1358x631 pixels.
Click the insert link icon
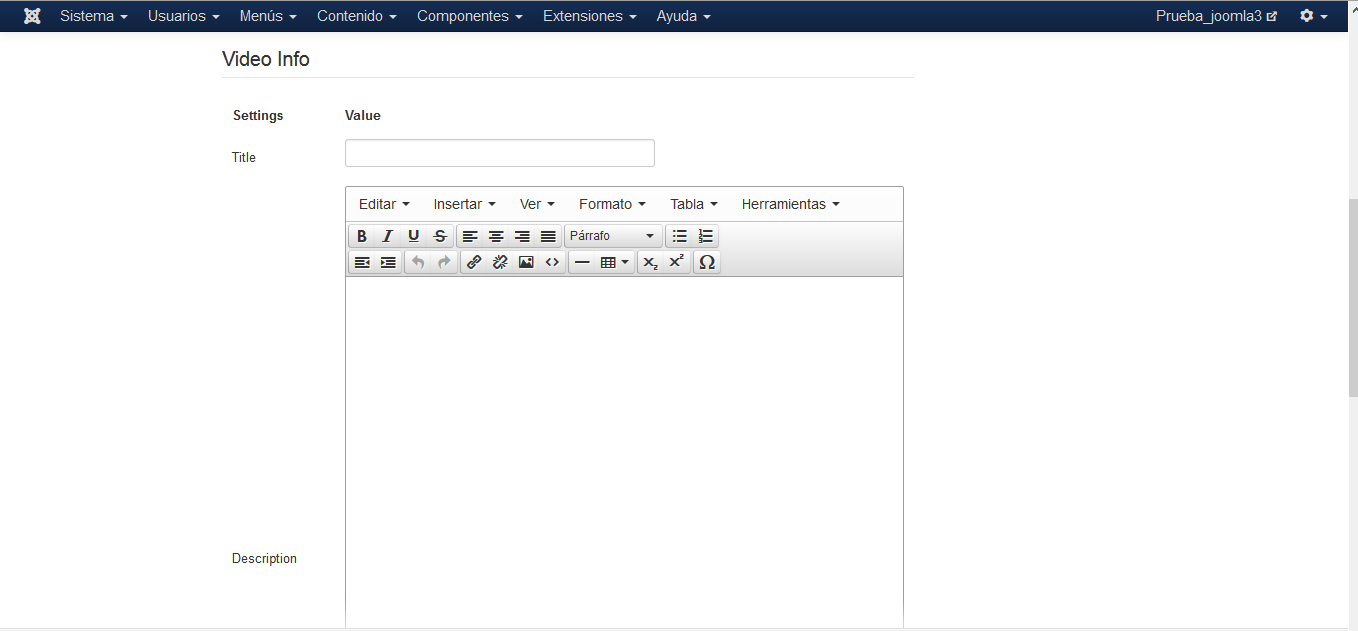point(474,263)
